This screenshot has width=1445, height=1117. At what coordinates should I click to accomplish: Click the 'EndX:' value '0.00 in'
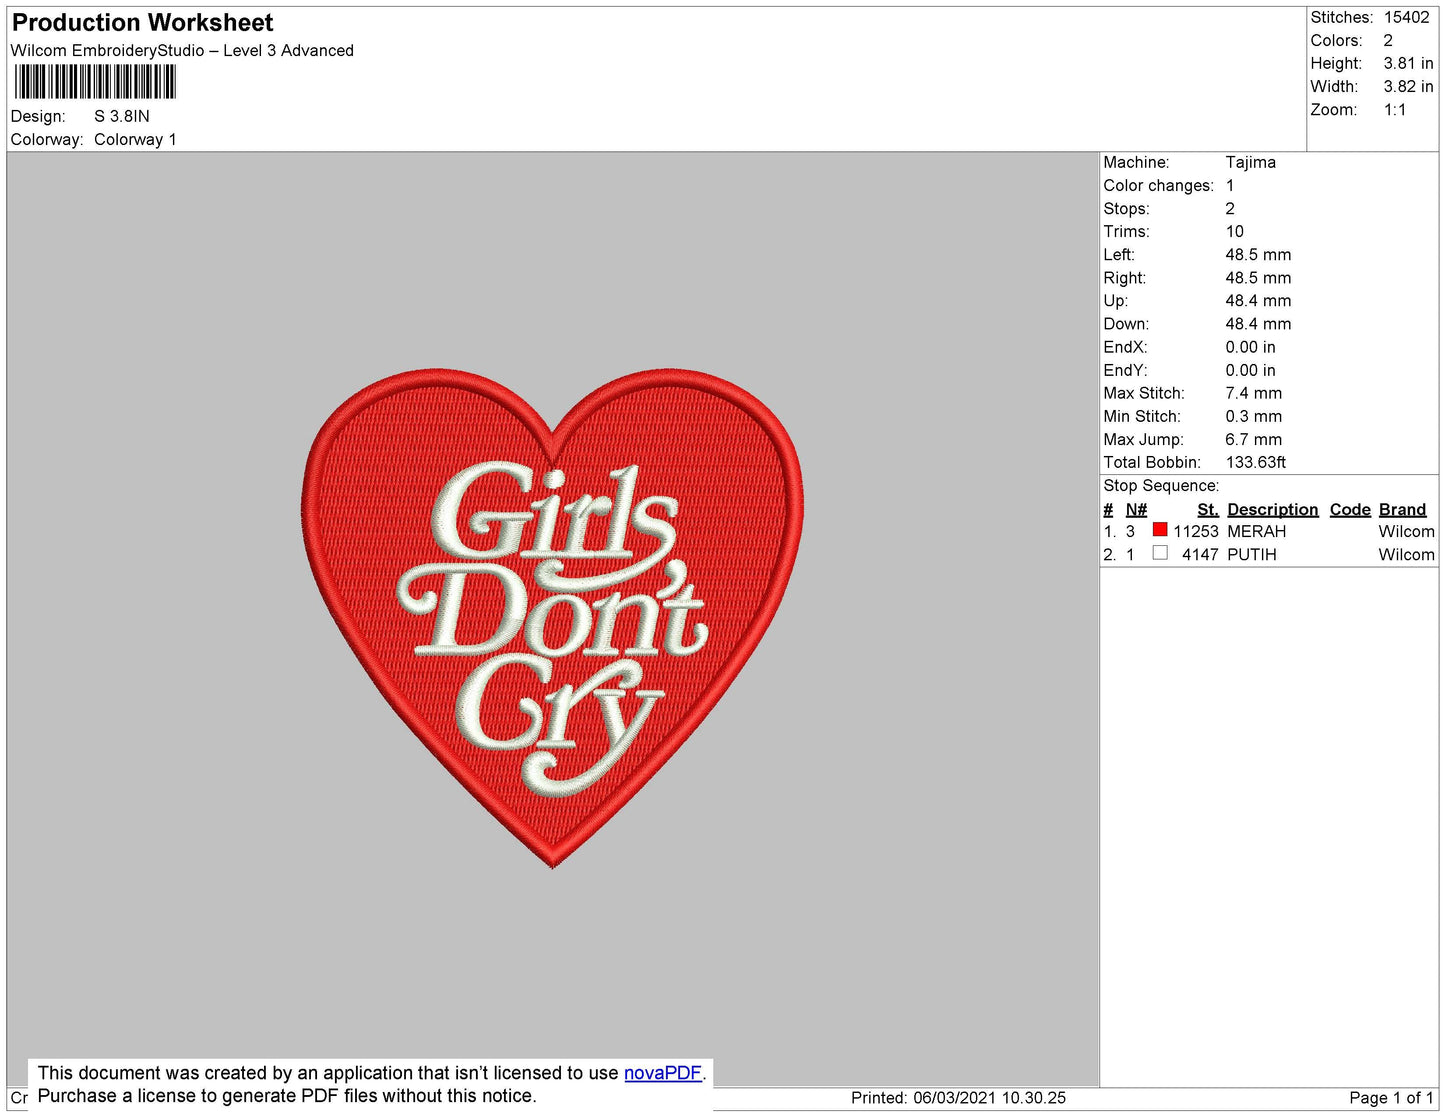[x=1250, y=347]
